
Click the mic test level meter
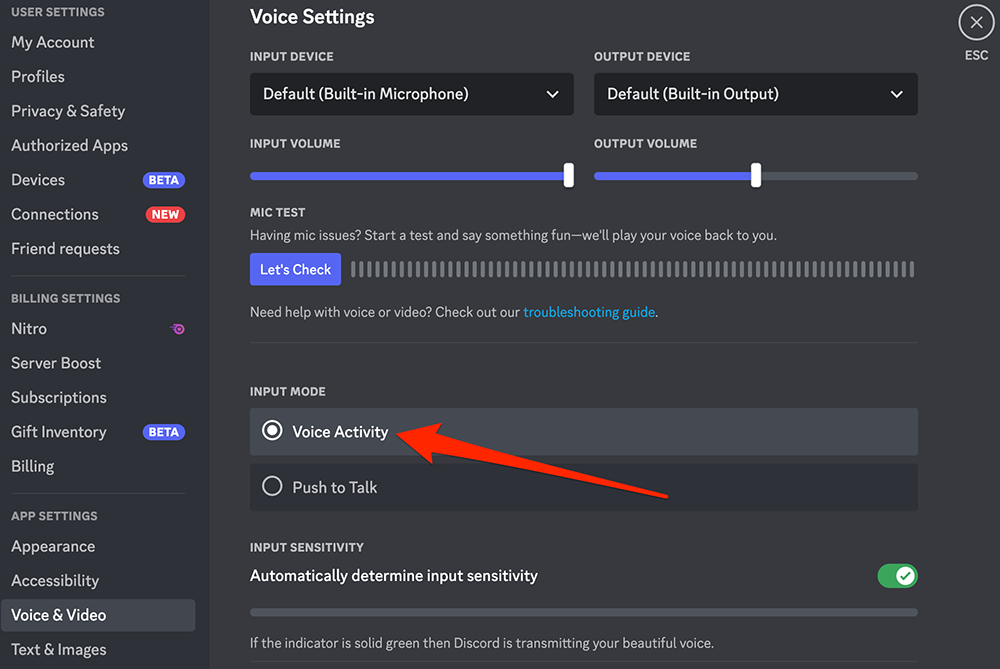tap(632, 269)
